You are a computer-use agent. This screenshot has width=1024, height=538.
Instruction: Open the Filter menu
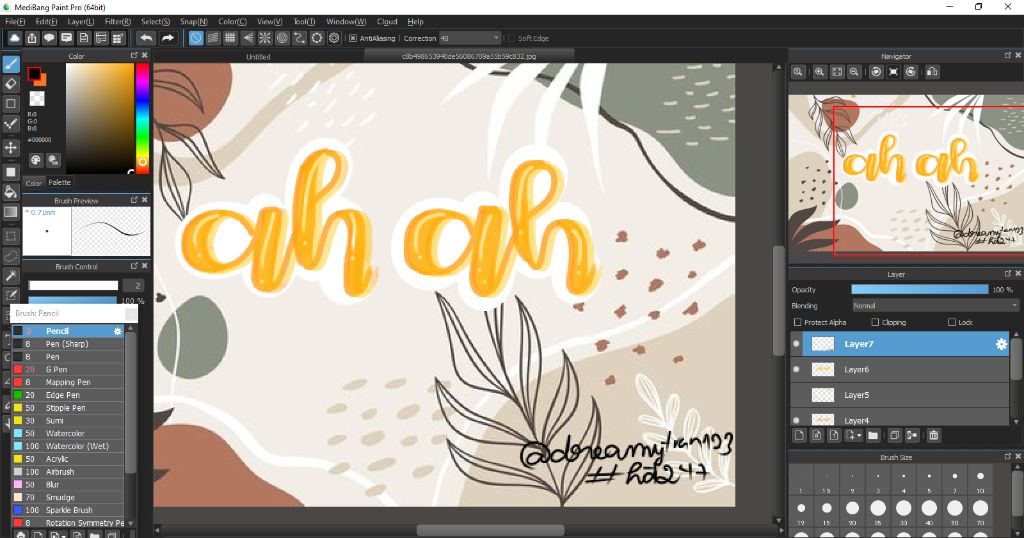118,22
